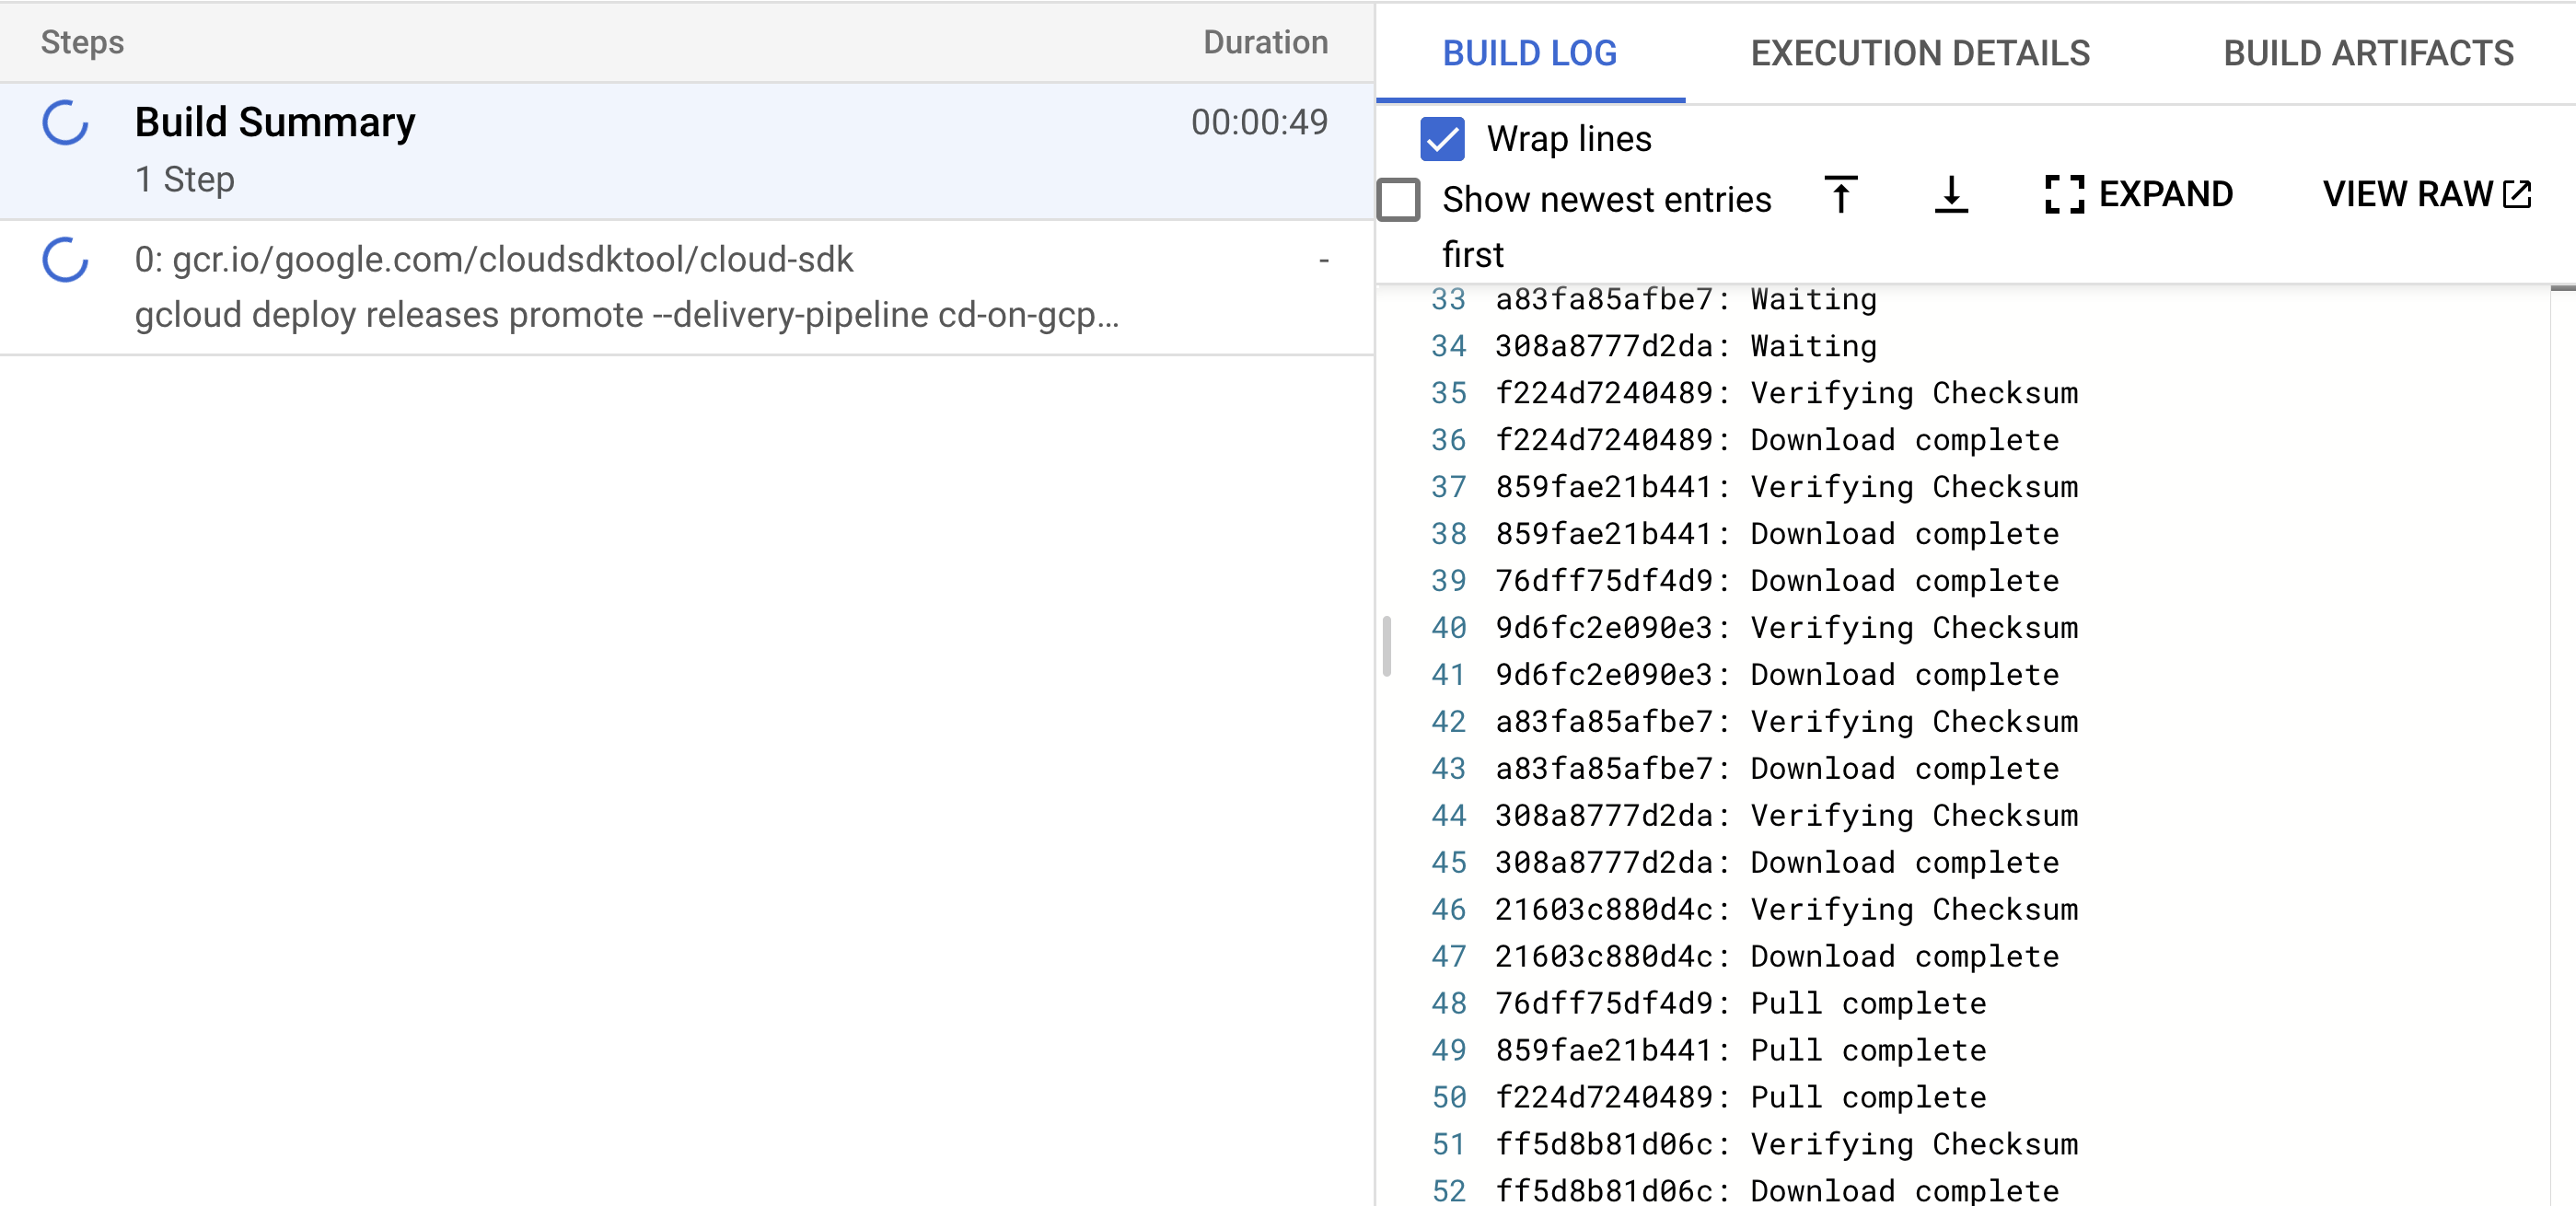Jump to bottom of log arrow icon
Screen dimensions: 2576x1206
(1950, 194)
